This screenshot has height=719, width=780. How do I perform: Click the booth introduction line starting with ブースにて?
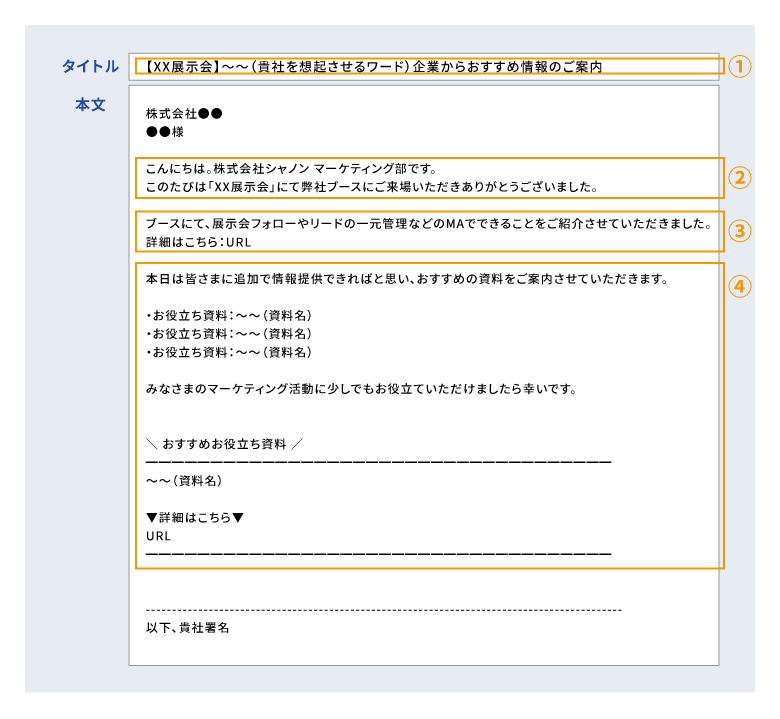tap(428, 222)
